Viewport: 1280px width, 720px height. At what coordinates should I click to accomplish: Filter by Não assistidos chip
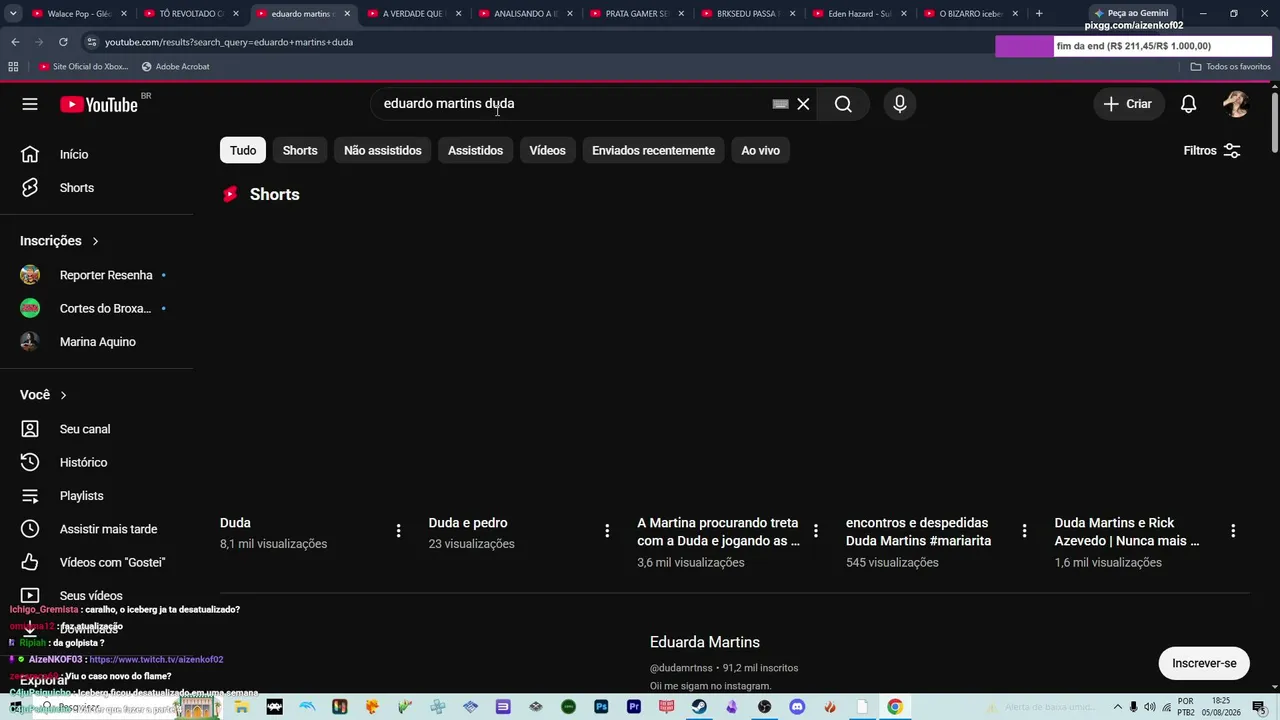coord(383,150)
